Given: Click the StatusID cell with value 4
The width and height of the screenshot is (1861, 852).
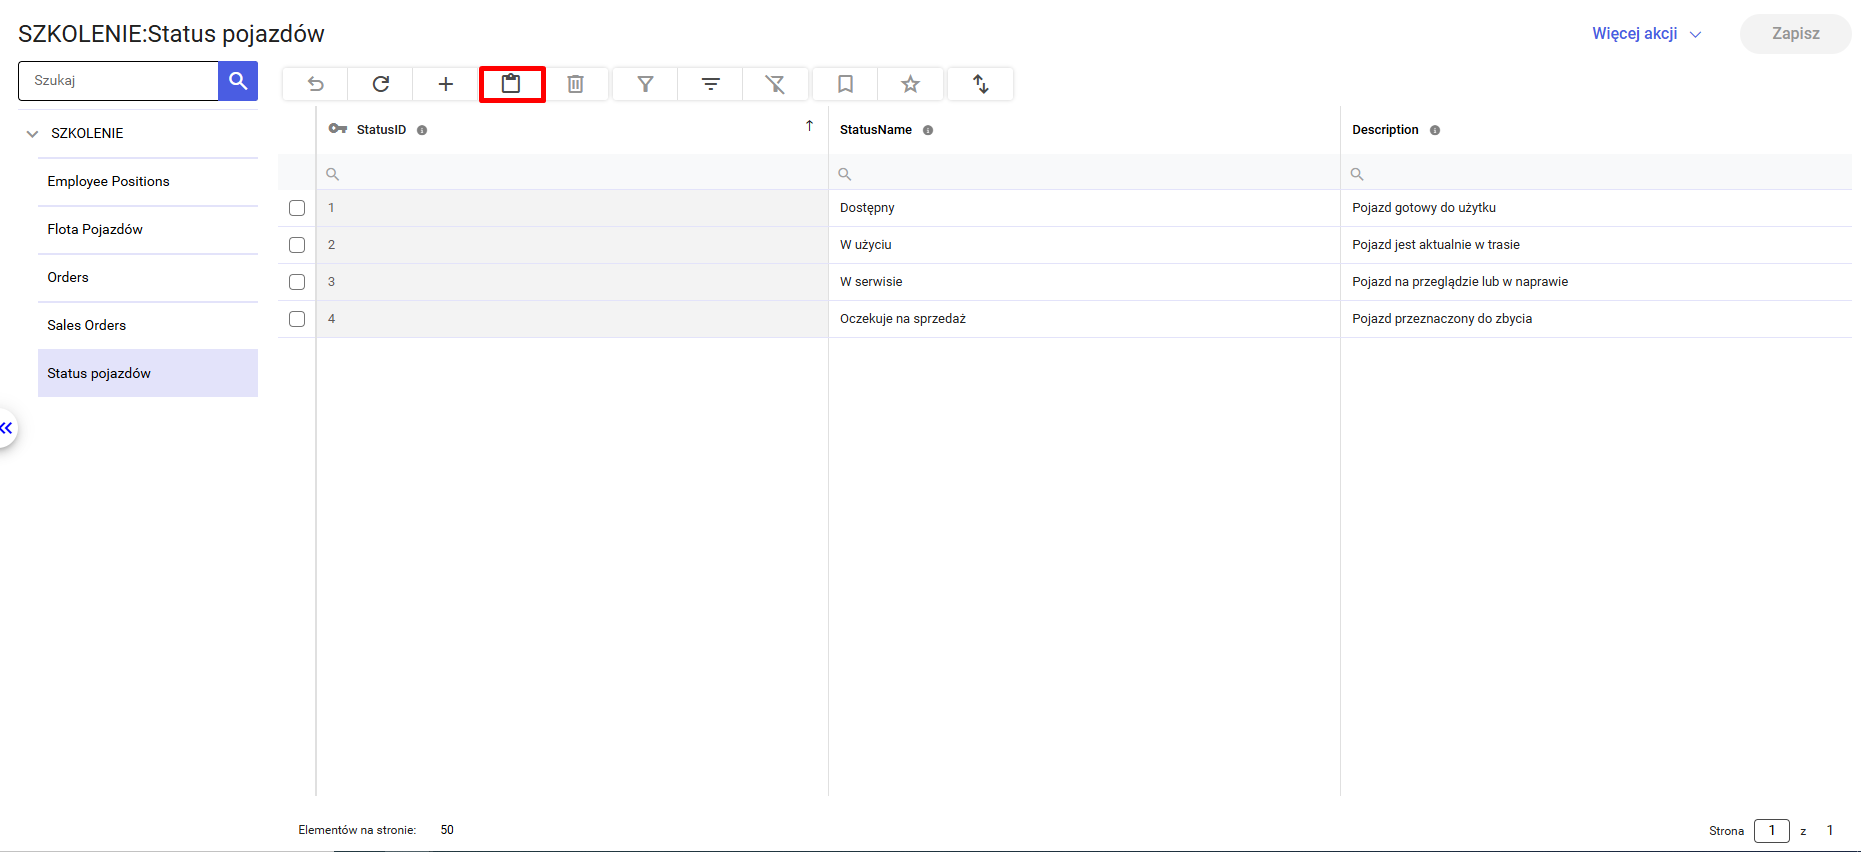Looking at the screenshot, I should pyautogui.click(x=572, y=319).
